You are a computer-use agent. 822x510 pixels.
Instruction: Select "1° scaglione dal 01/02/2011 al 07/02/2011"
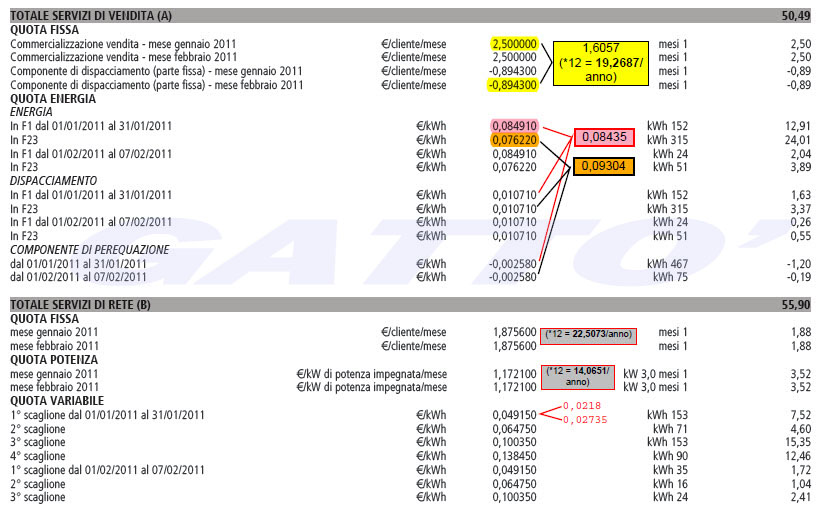point(107,470)
